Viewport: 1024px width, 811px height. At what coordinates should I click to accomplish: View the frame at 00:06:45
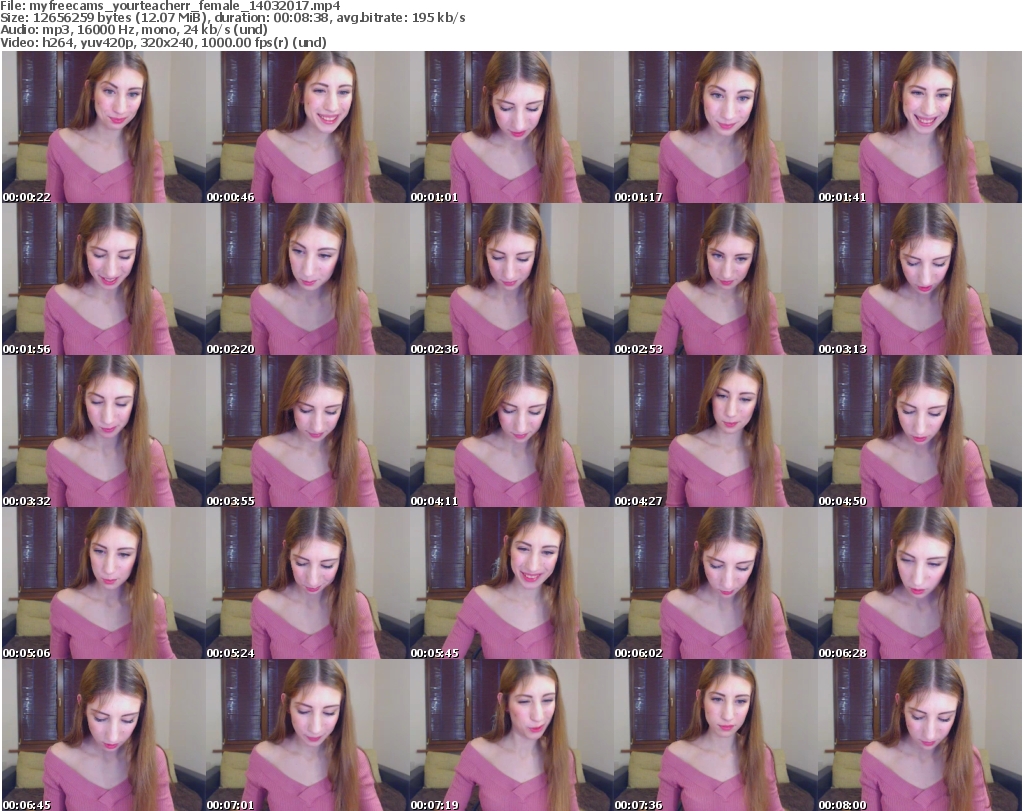pyautogui.click(x=104, y=735)
